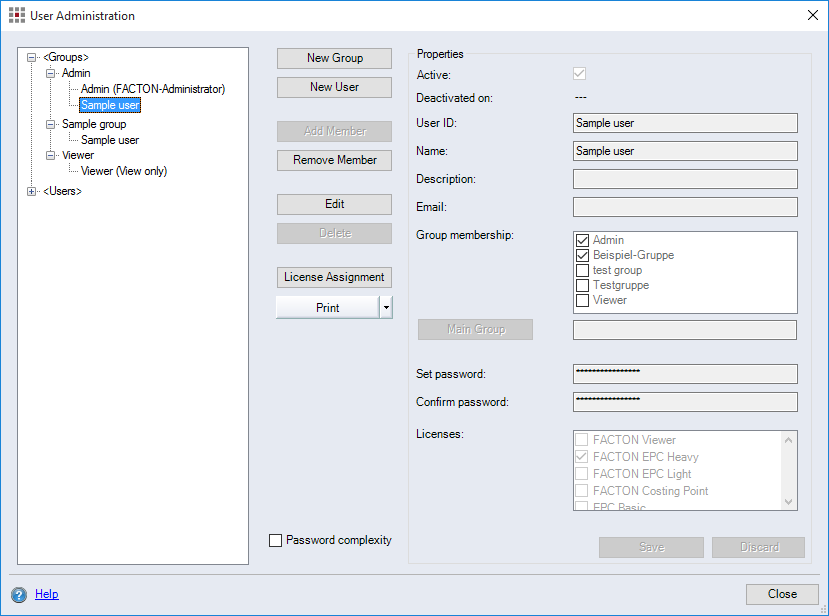The image size is (829, 616).
Task: Click the New Group button
Action: tap(333, 58)
